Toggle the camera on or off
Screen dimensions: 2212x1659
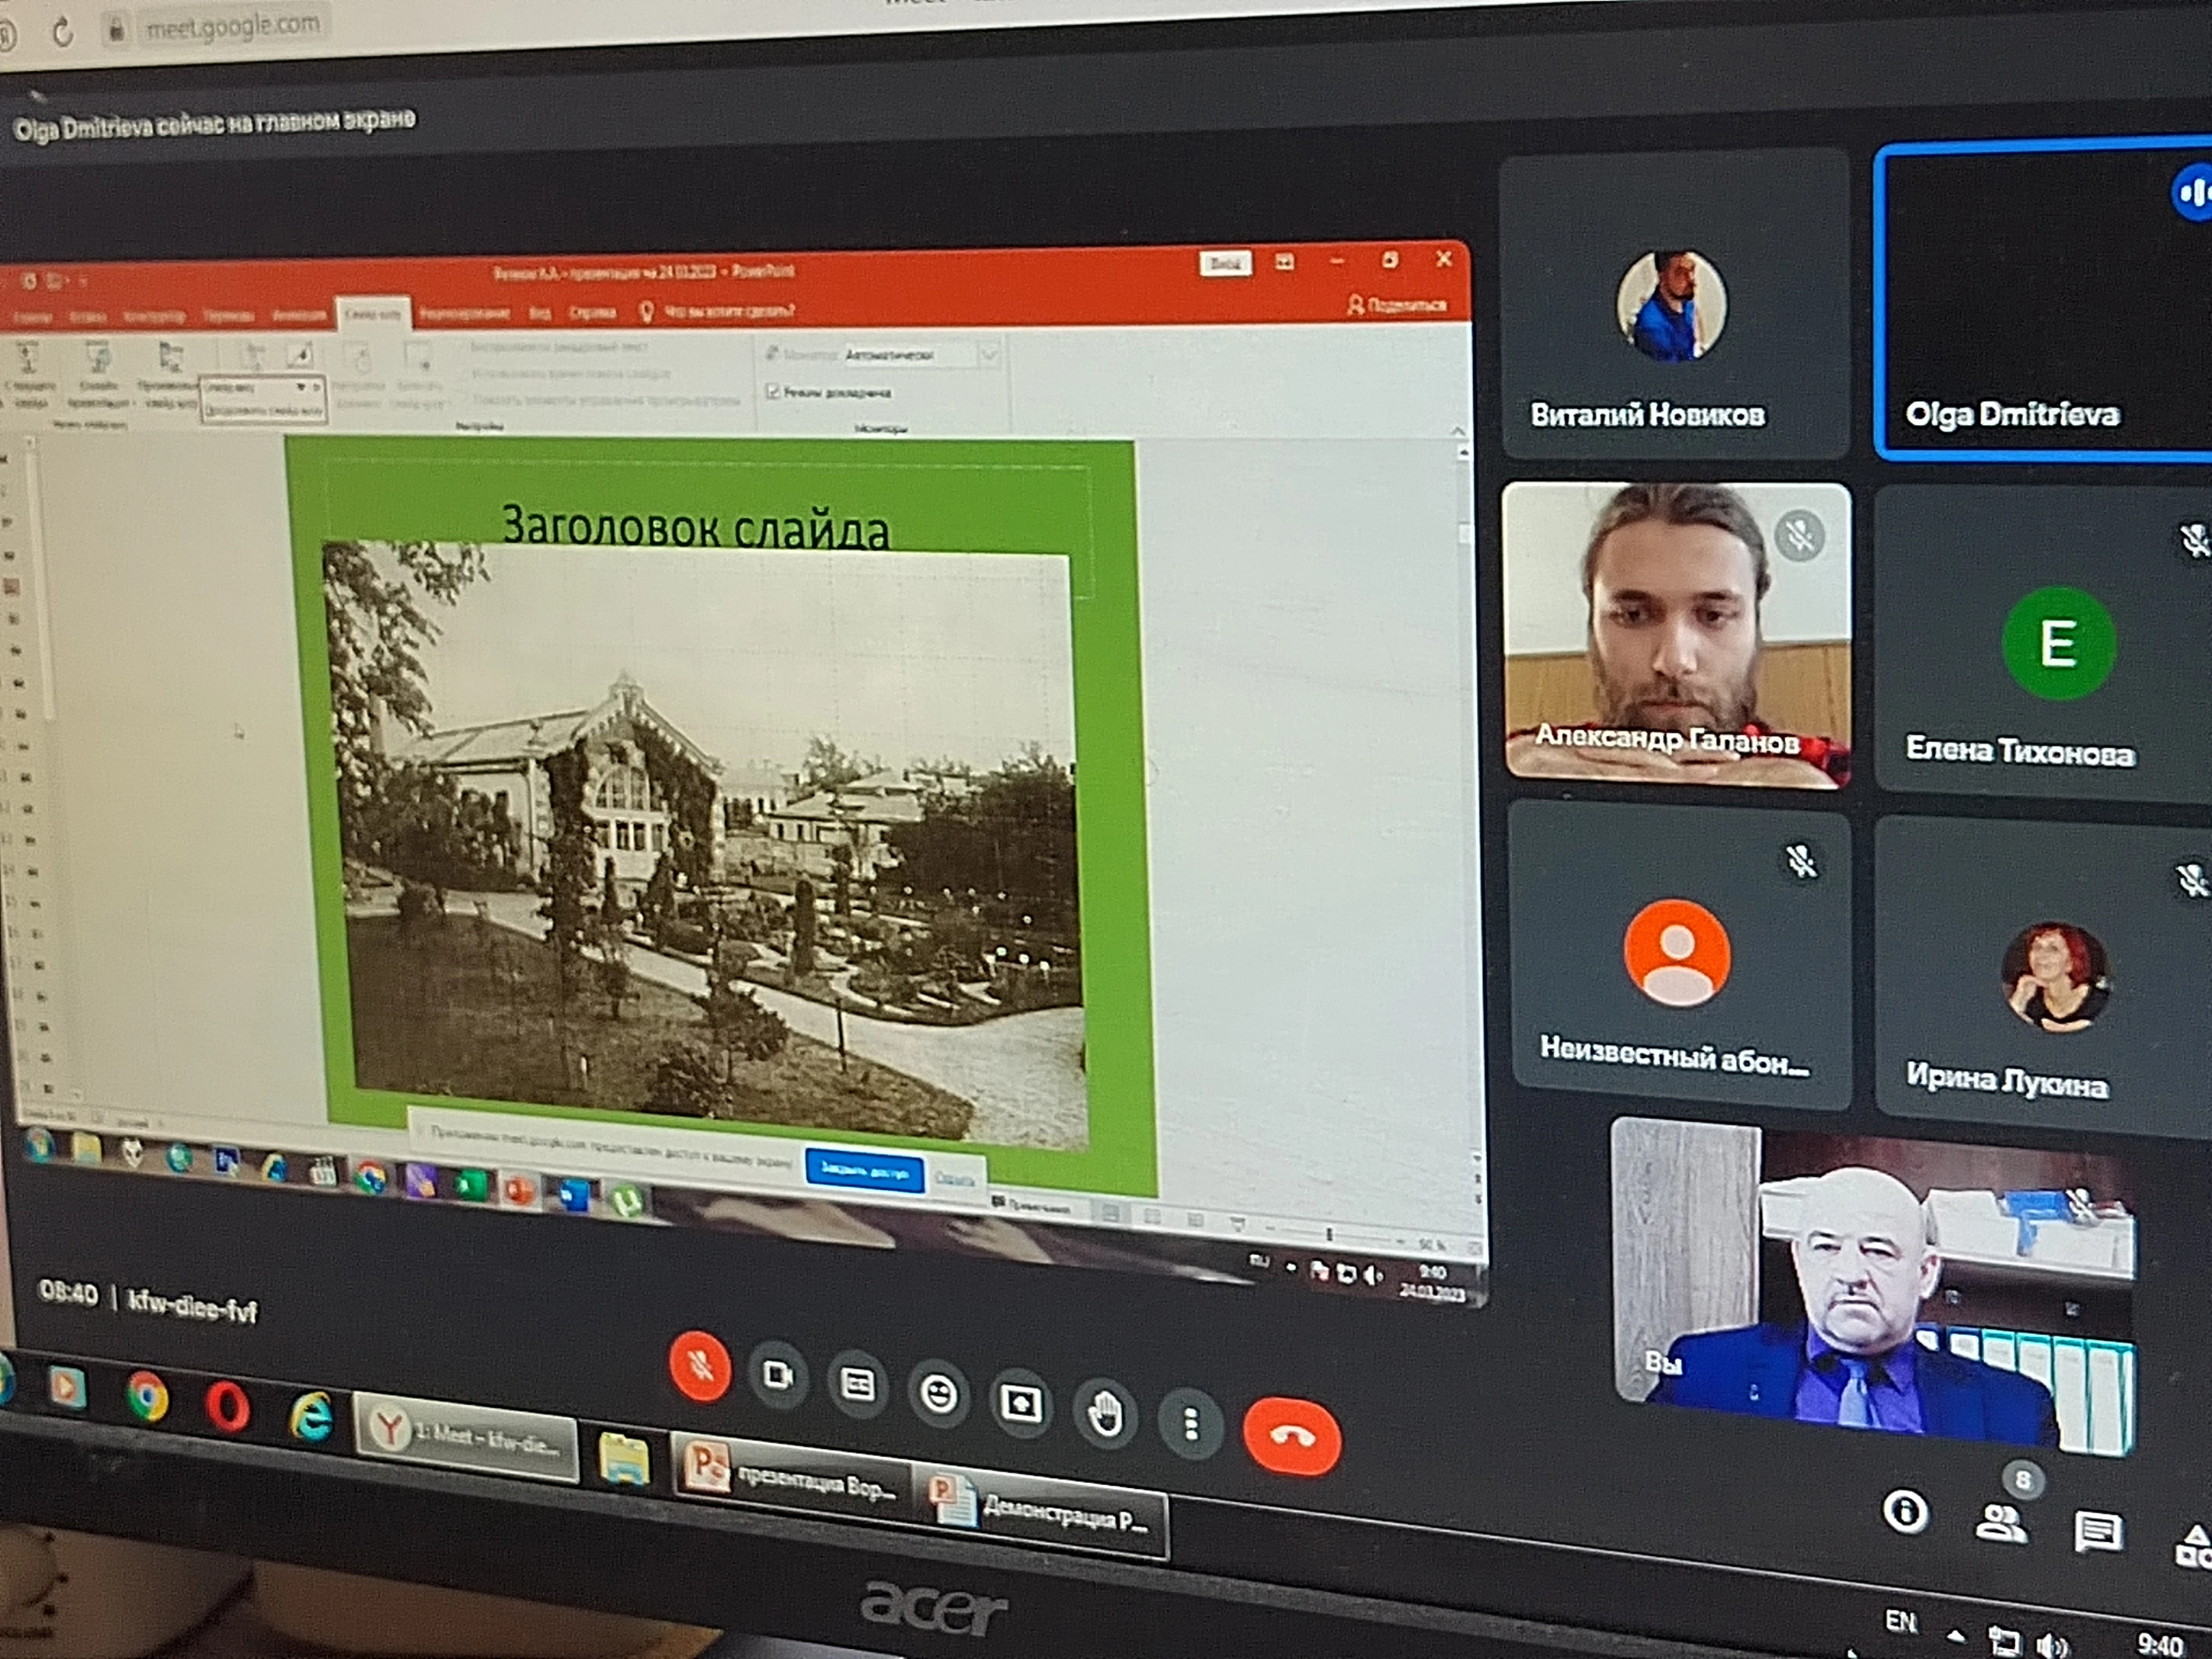tap(778, 1375)
